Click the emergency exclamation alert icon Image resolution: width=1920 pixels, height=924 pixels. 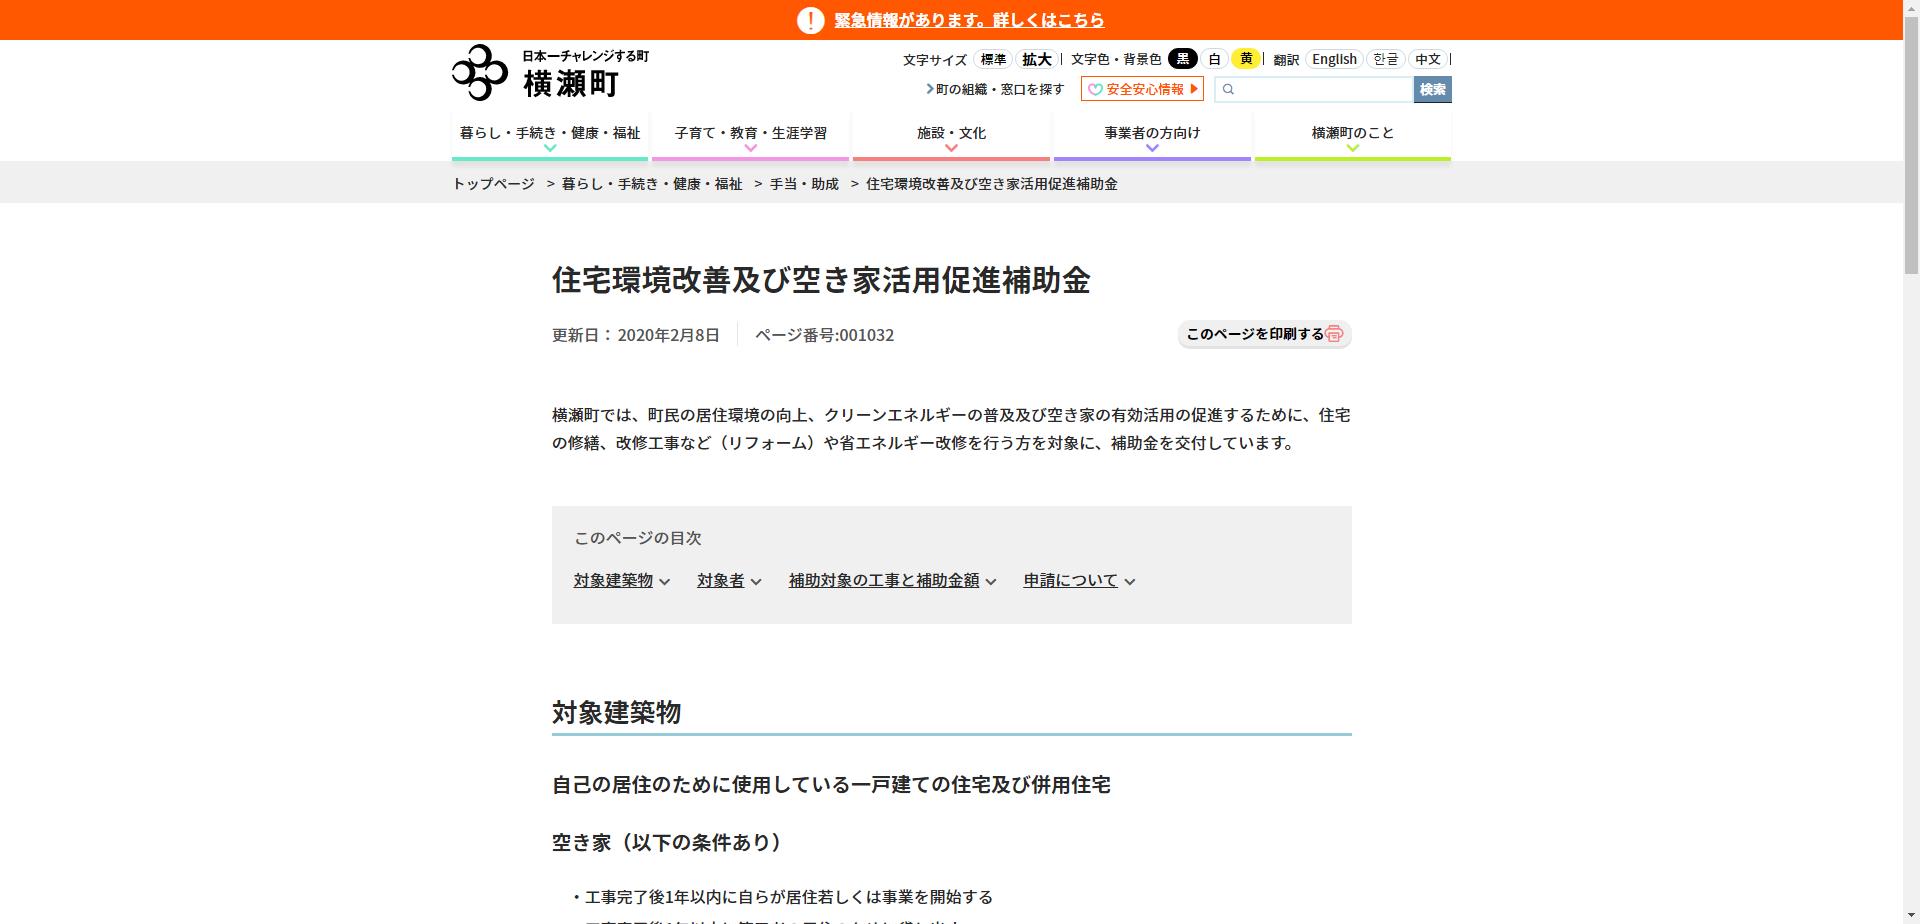[810, 20]
